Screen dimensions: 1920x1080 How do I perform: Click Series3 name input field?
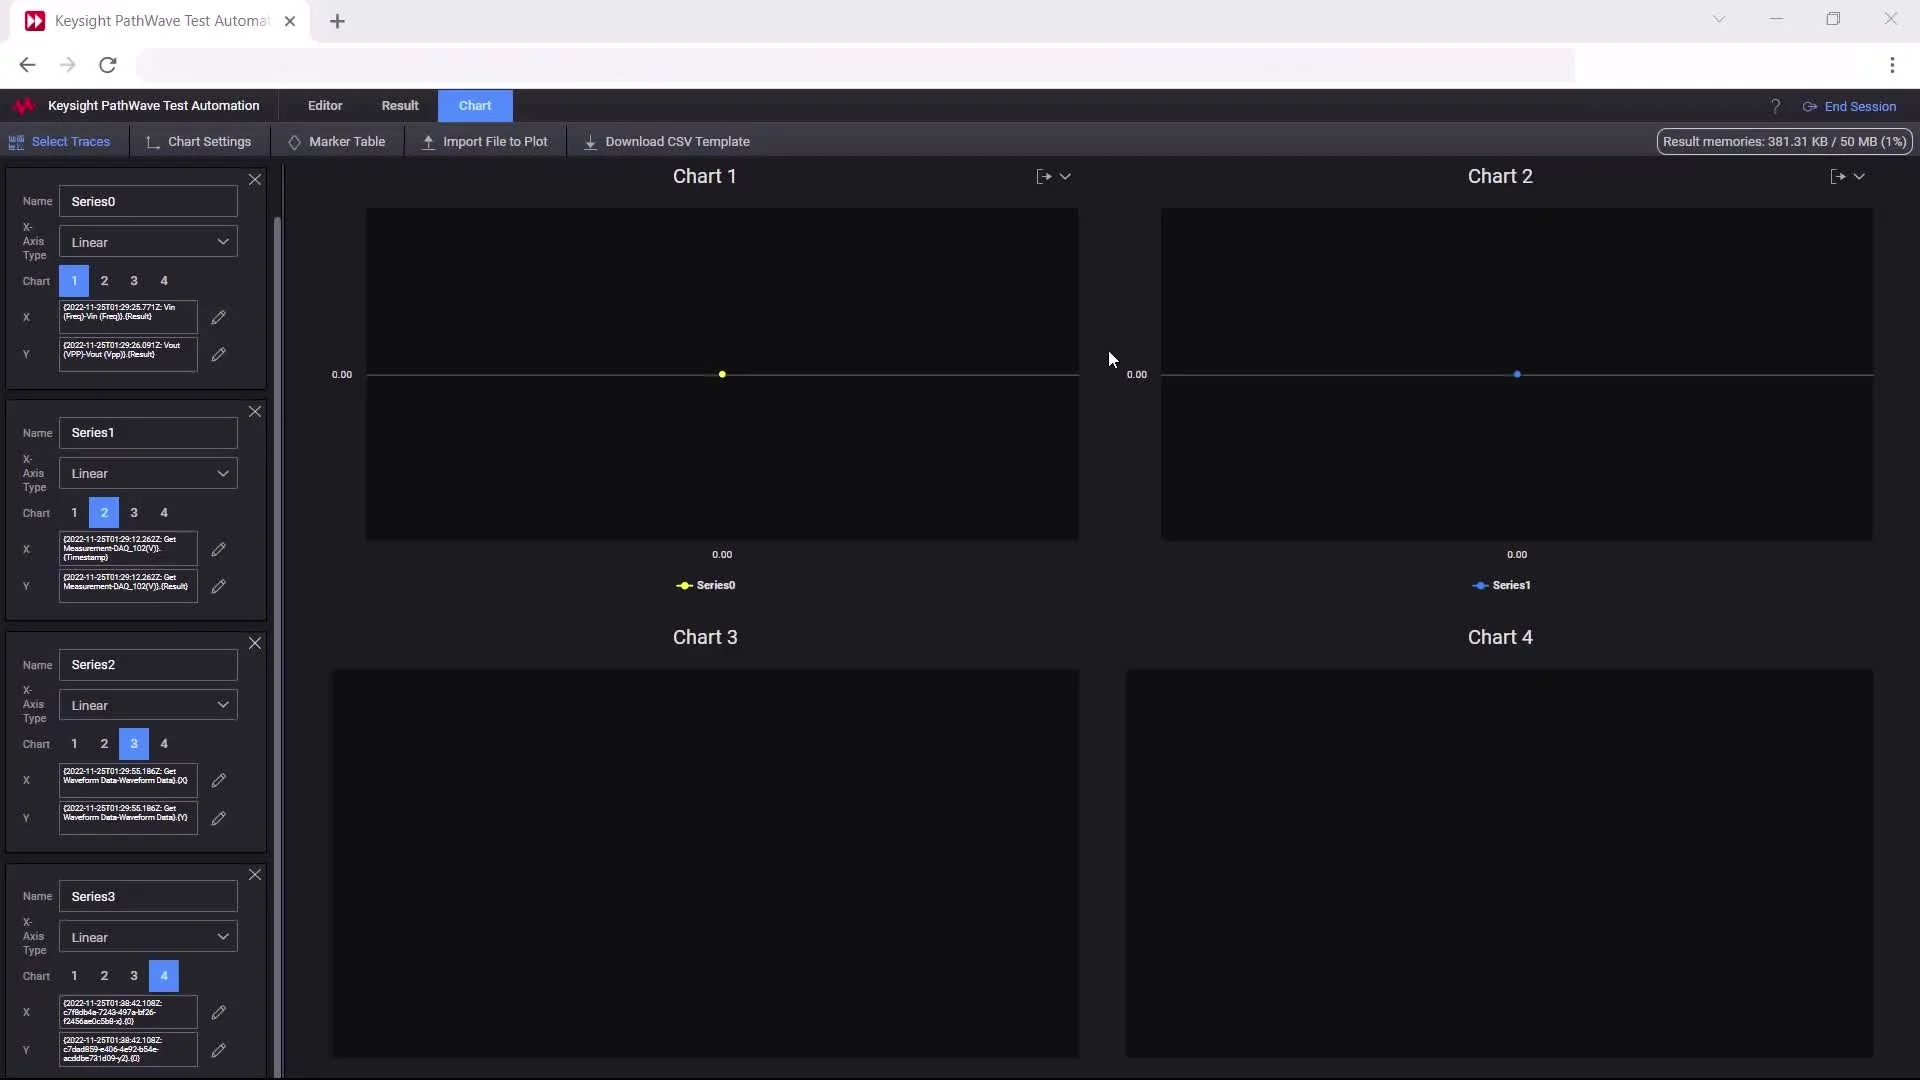(148, 896)
